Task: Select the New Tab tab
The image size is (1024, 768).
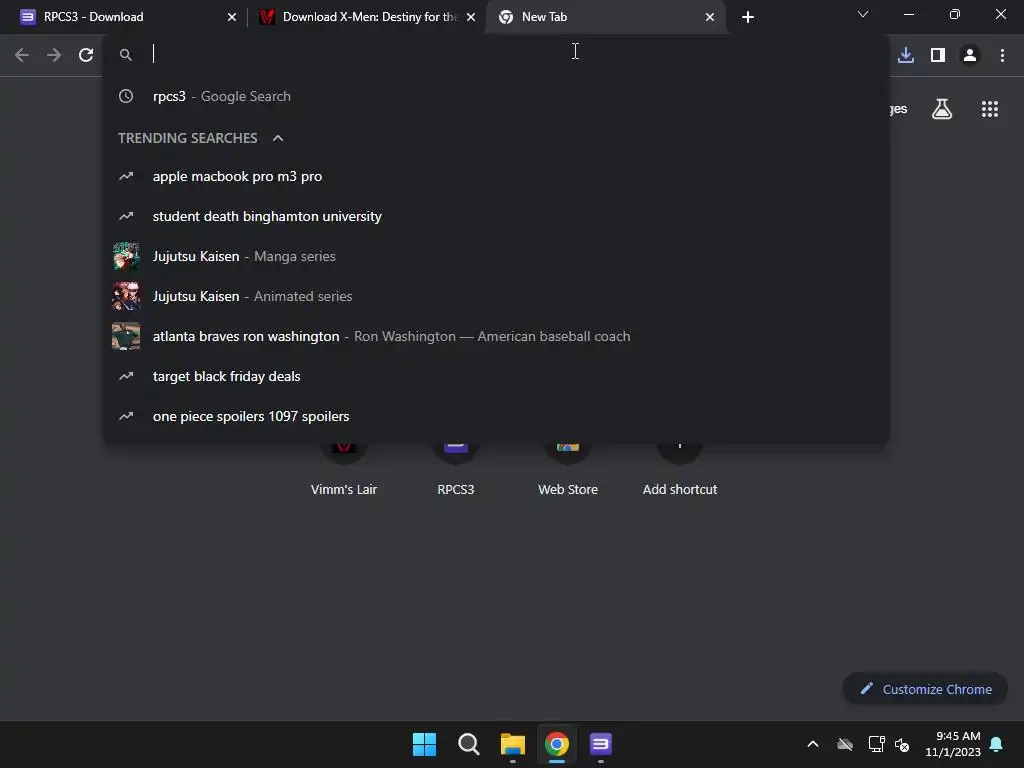Action: (606, 17)
